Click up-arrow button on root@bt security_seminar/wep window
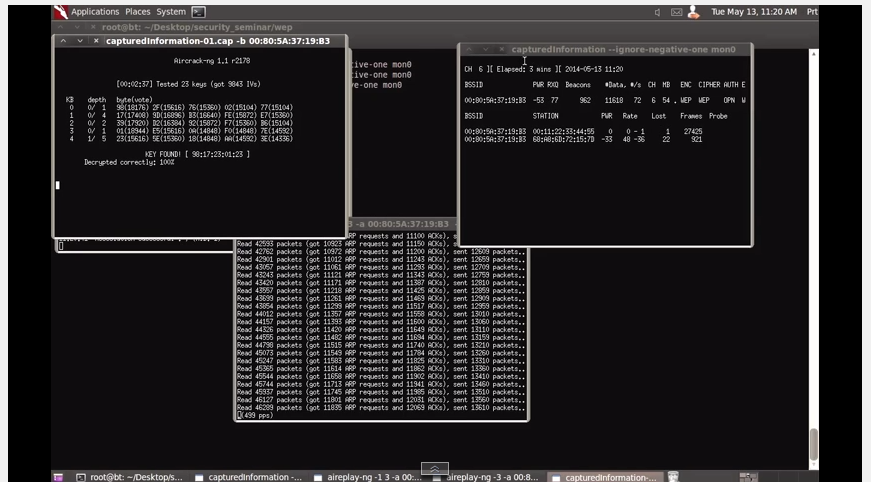This screenshot has height=482, width=871. coord(61,27)
